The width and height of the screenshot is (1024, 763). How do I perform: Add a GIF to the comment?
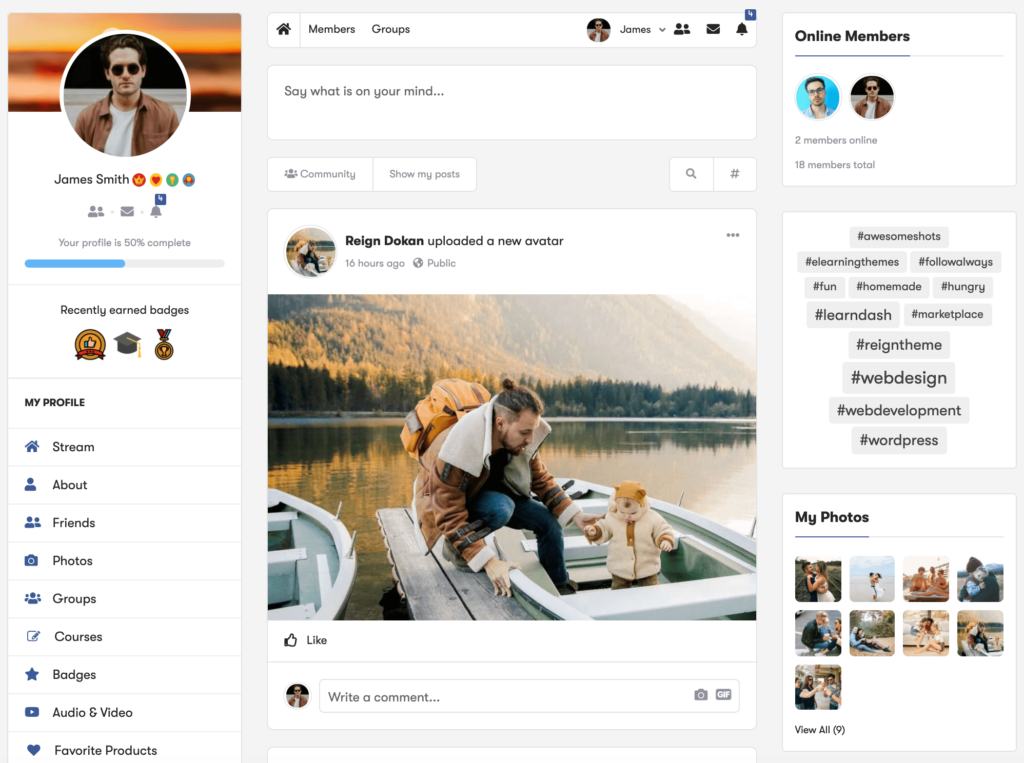[x=724, y=694]
